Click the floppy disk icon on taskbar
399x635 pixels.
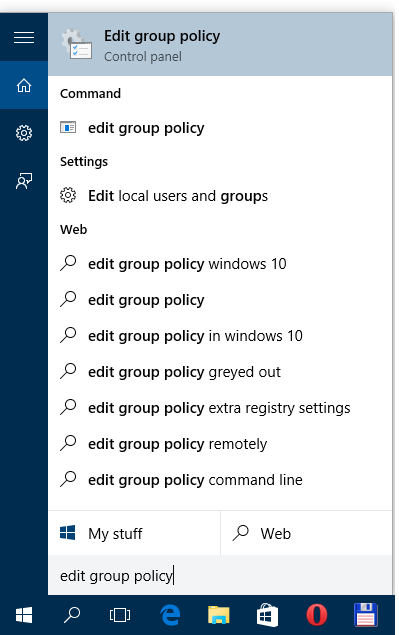[366, 615]
